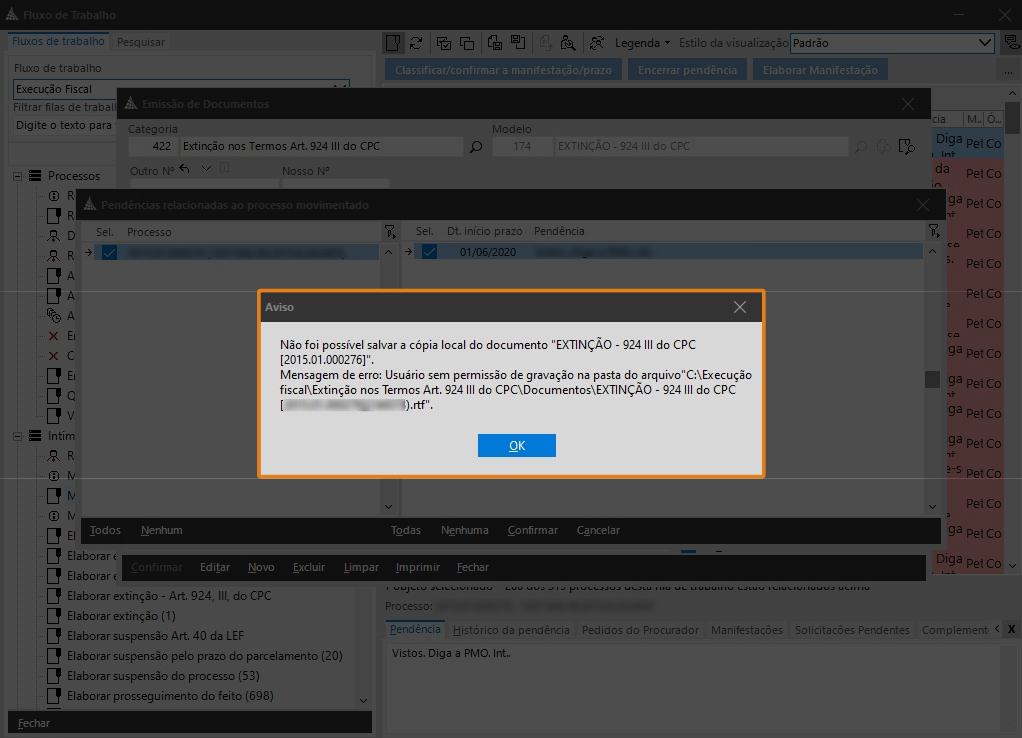
Task: Click the Encerrar pendência button
Action: pyautogui.click(x=687, y=70)
